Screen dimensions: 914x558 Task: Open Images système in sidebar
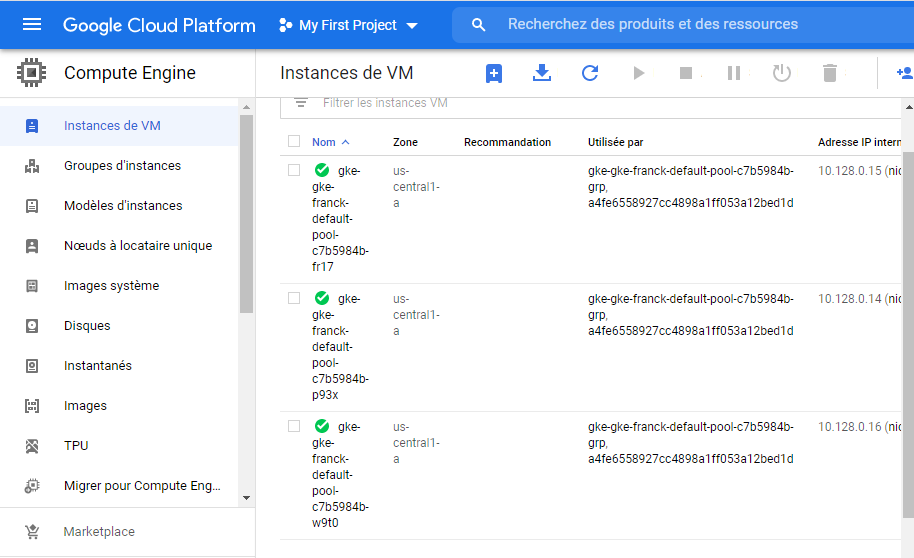tap(119, 286)
